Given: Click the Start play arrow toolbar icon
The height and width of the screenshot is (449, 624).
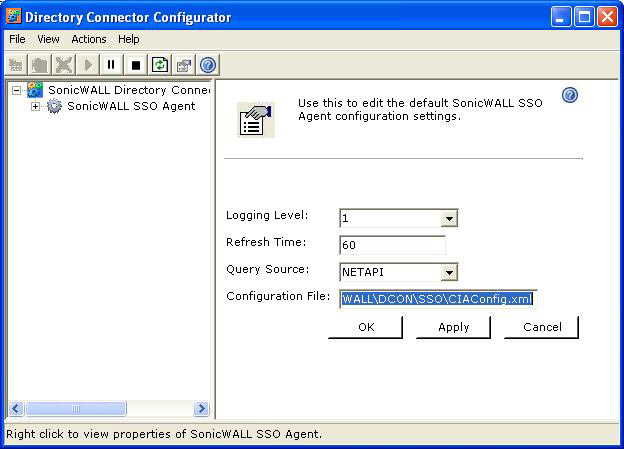Looking at the screenshot, I should (88, 64).
